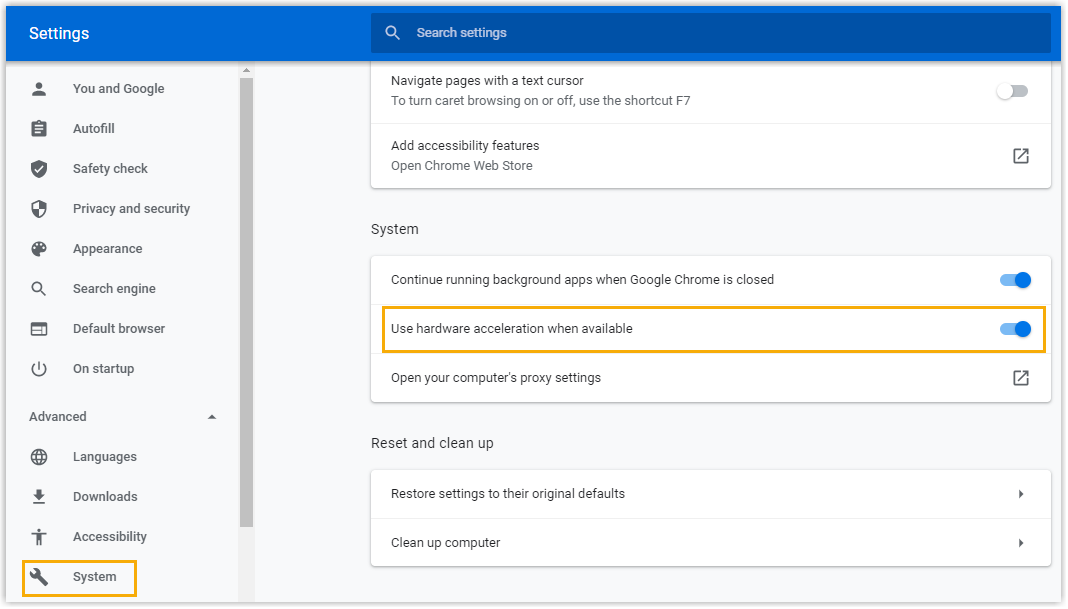Toggle Navigate pages with a text cursor
This screenshot has width=1068, height=609.
(x=1012, y=91)
